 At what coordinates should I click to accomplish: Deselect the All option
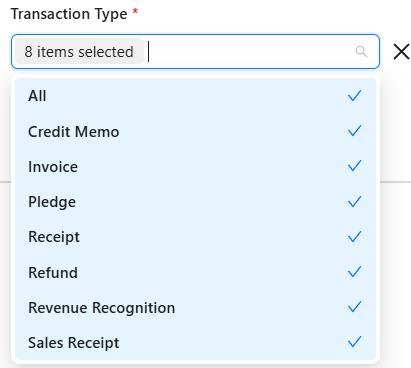pyautogui.click(x=195, y=96)
